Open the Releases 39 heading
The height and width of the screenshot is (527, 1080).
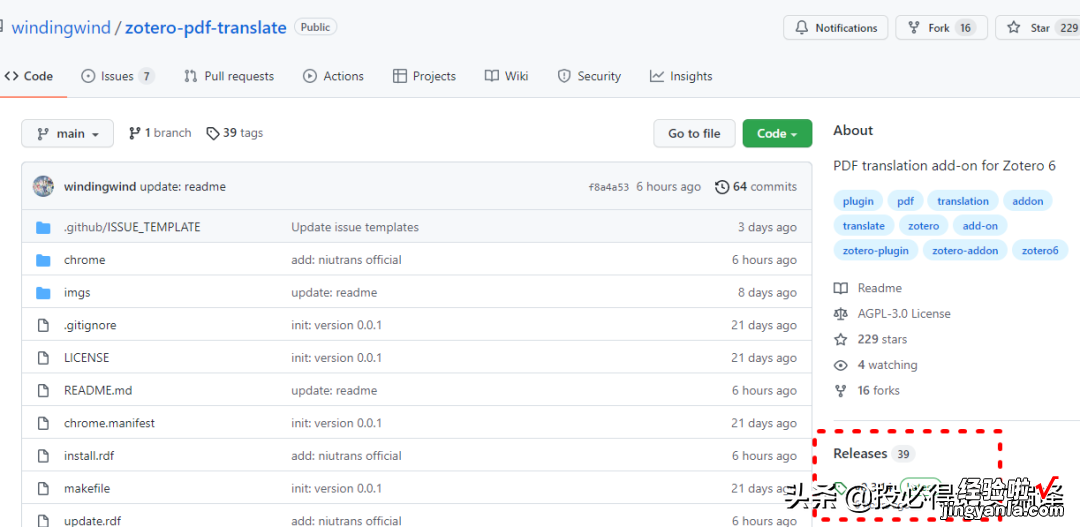[x=874, y=453]
